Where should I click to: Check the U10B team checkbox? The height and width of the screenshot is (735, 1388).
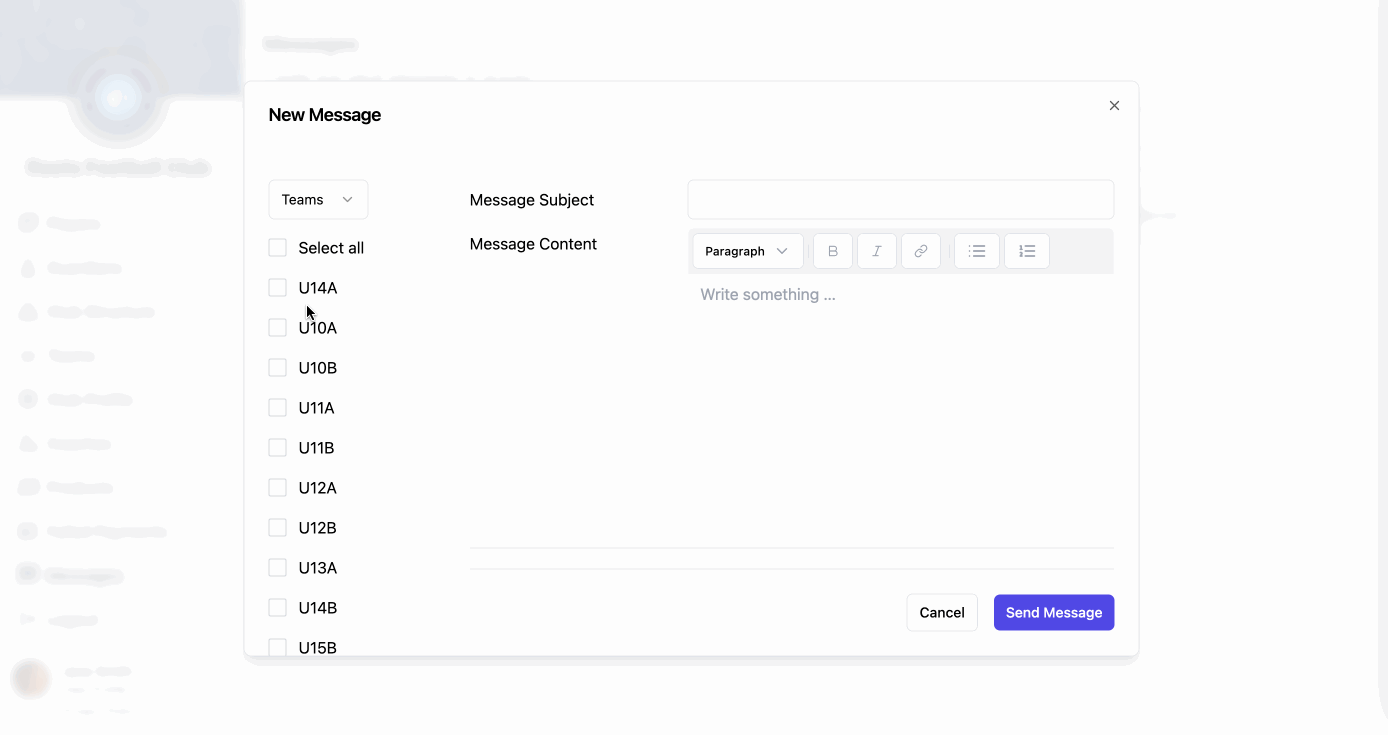(278, 367)
